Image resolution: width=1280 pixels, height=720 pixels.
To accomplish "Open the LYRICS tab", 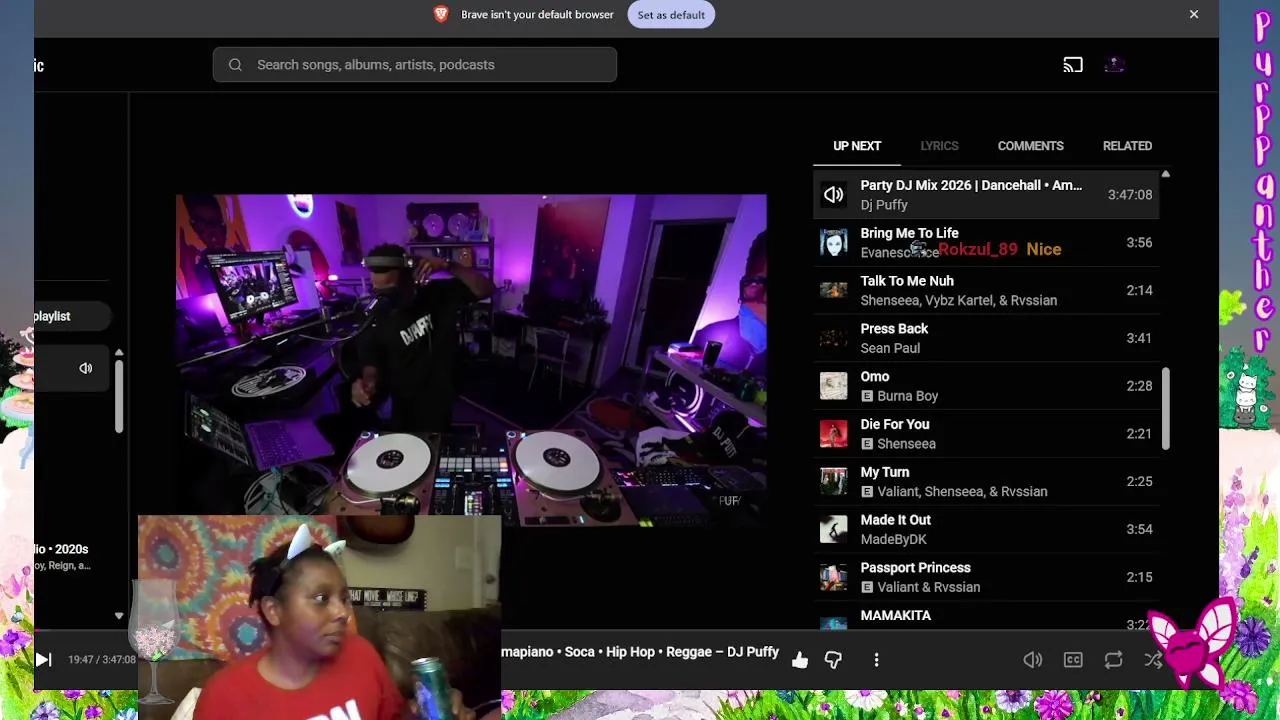I will [939, 146].
